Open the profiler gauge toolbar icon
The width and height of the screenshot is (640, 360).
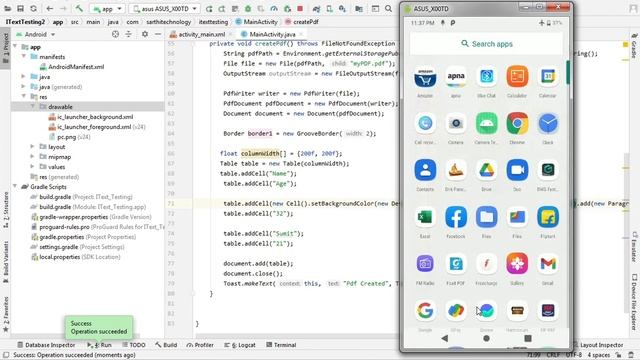pyautogui.click(x=274, y=9)
